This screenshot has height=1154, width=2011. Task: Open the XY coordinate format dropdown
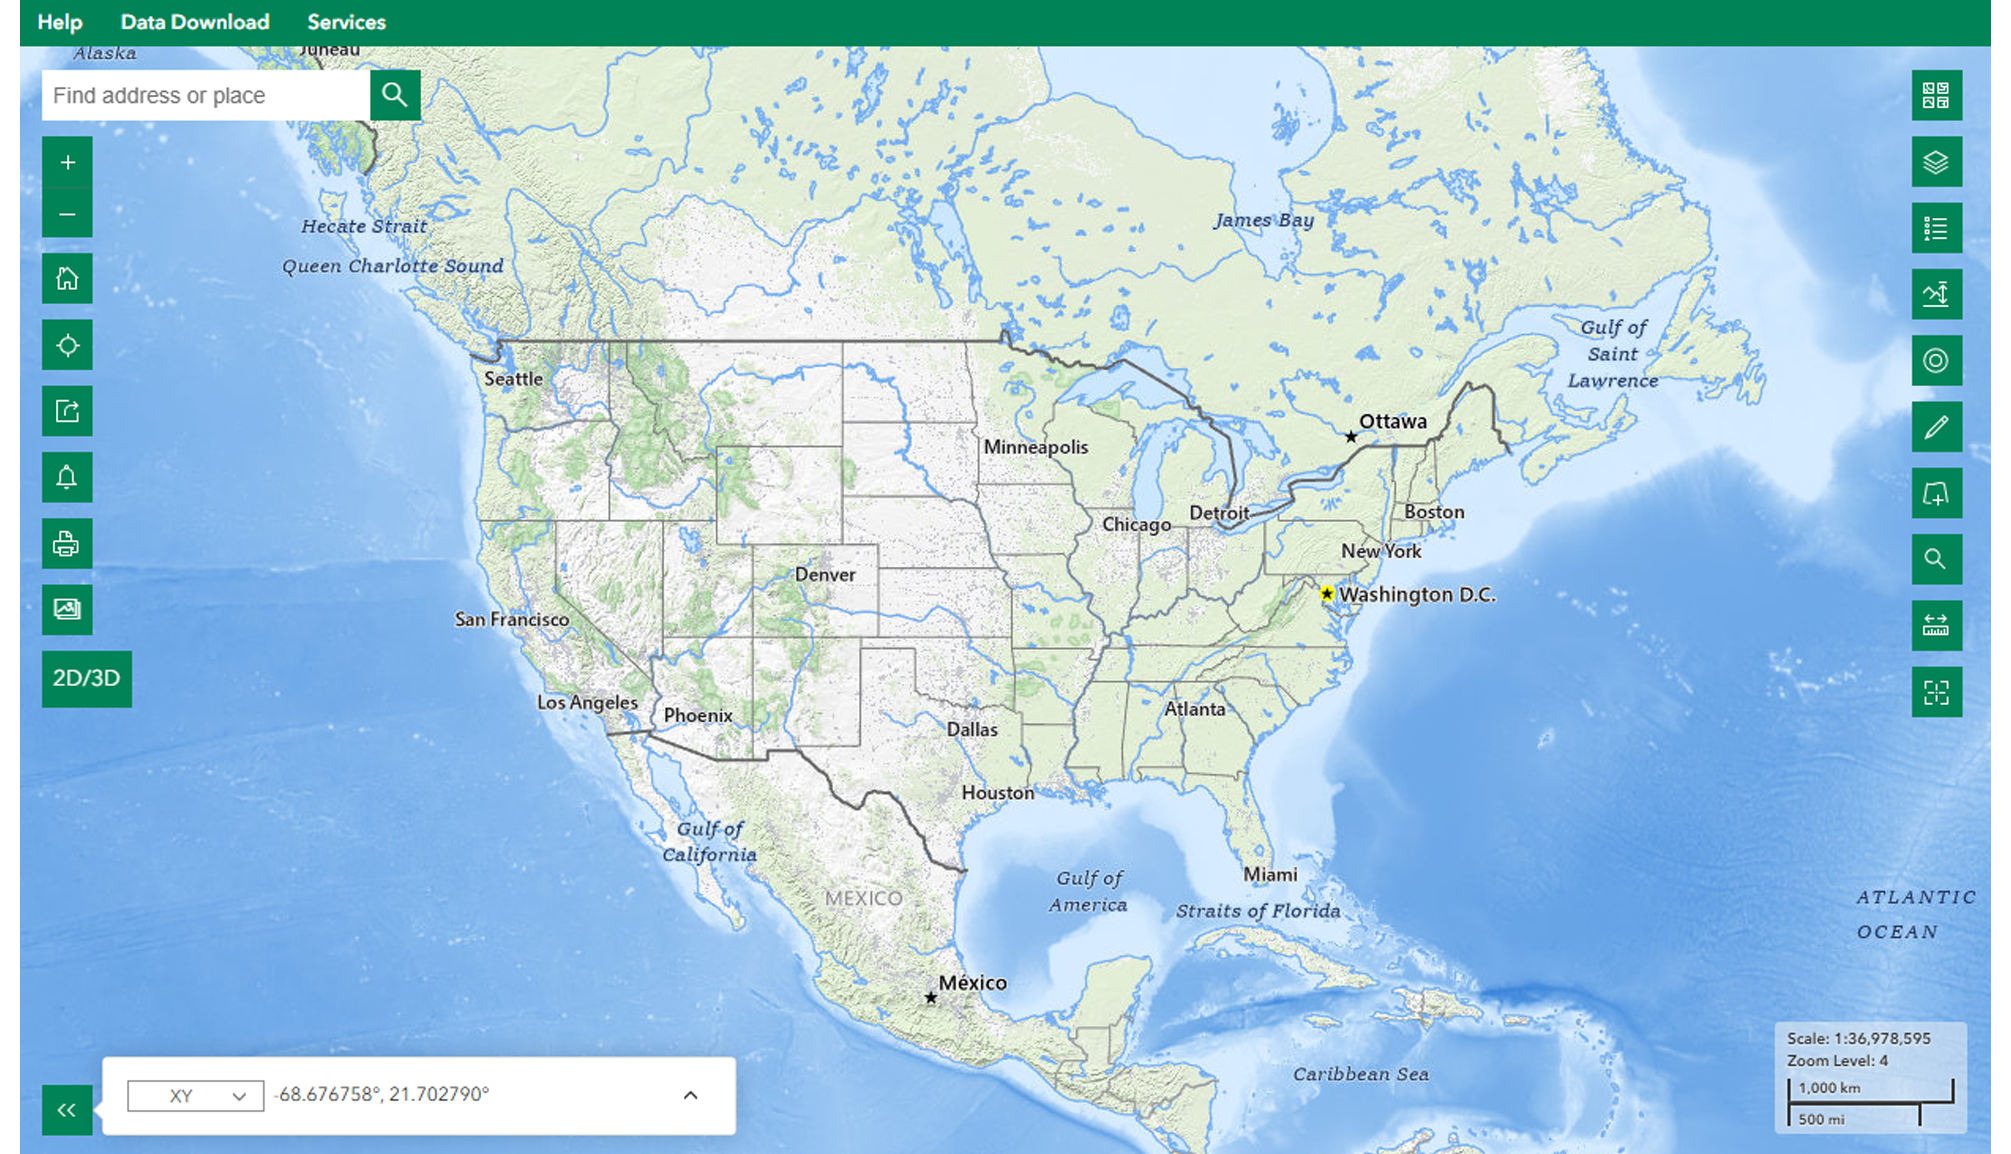click(x=196, y=1096)
